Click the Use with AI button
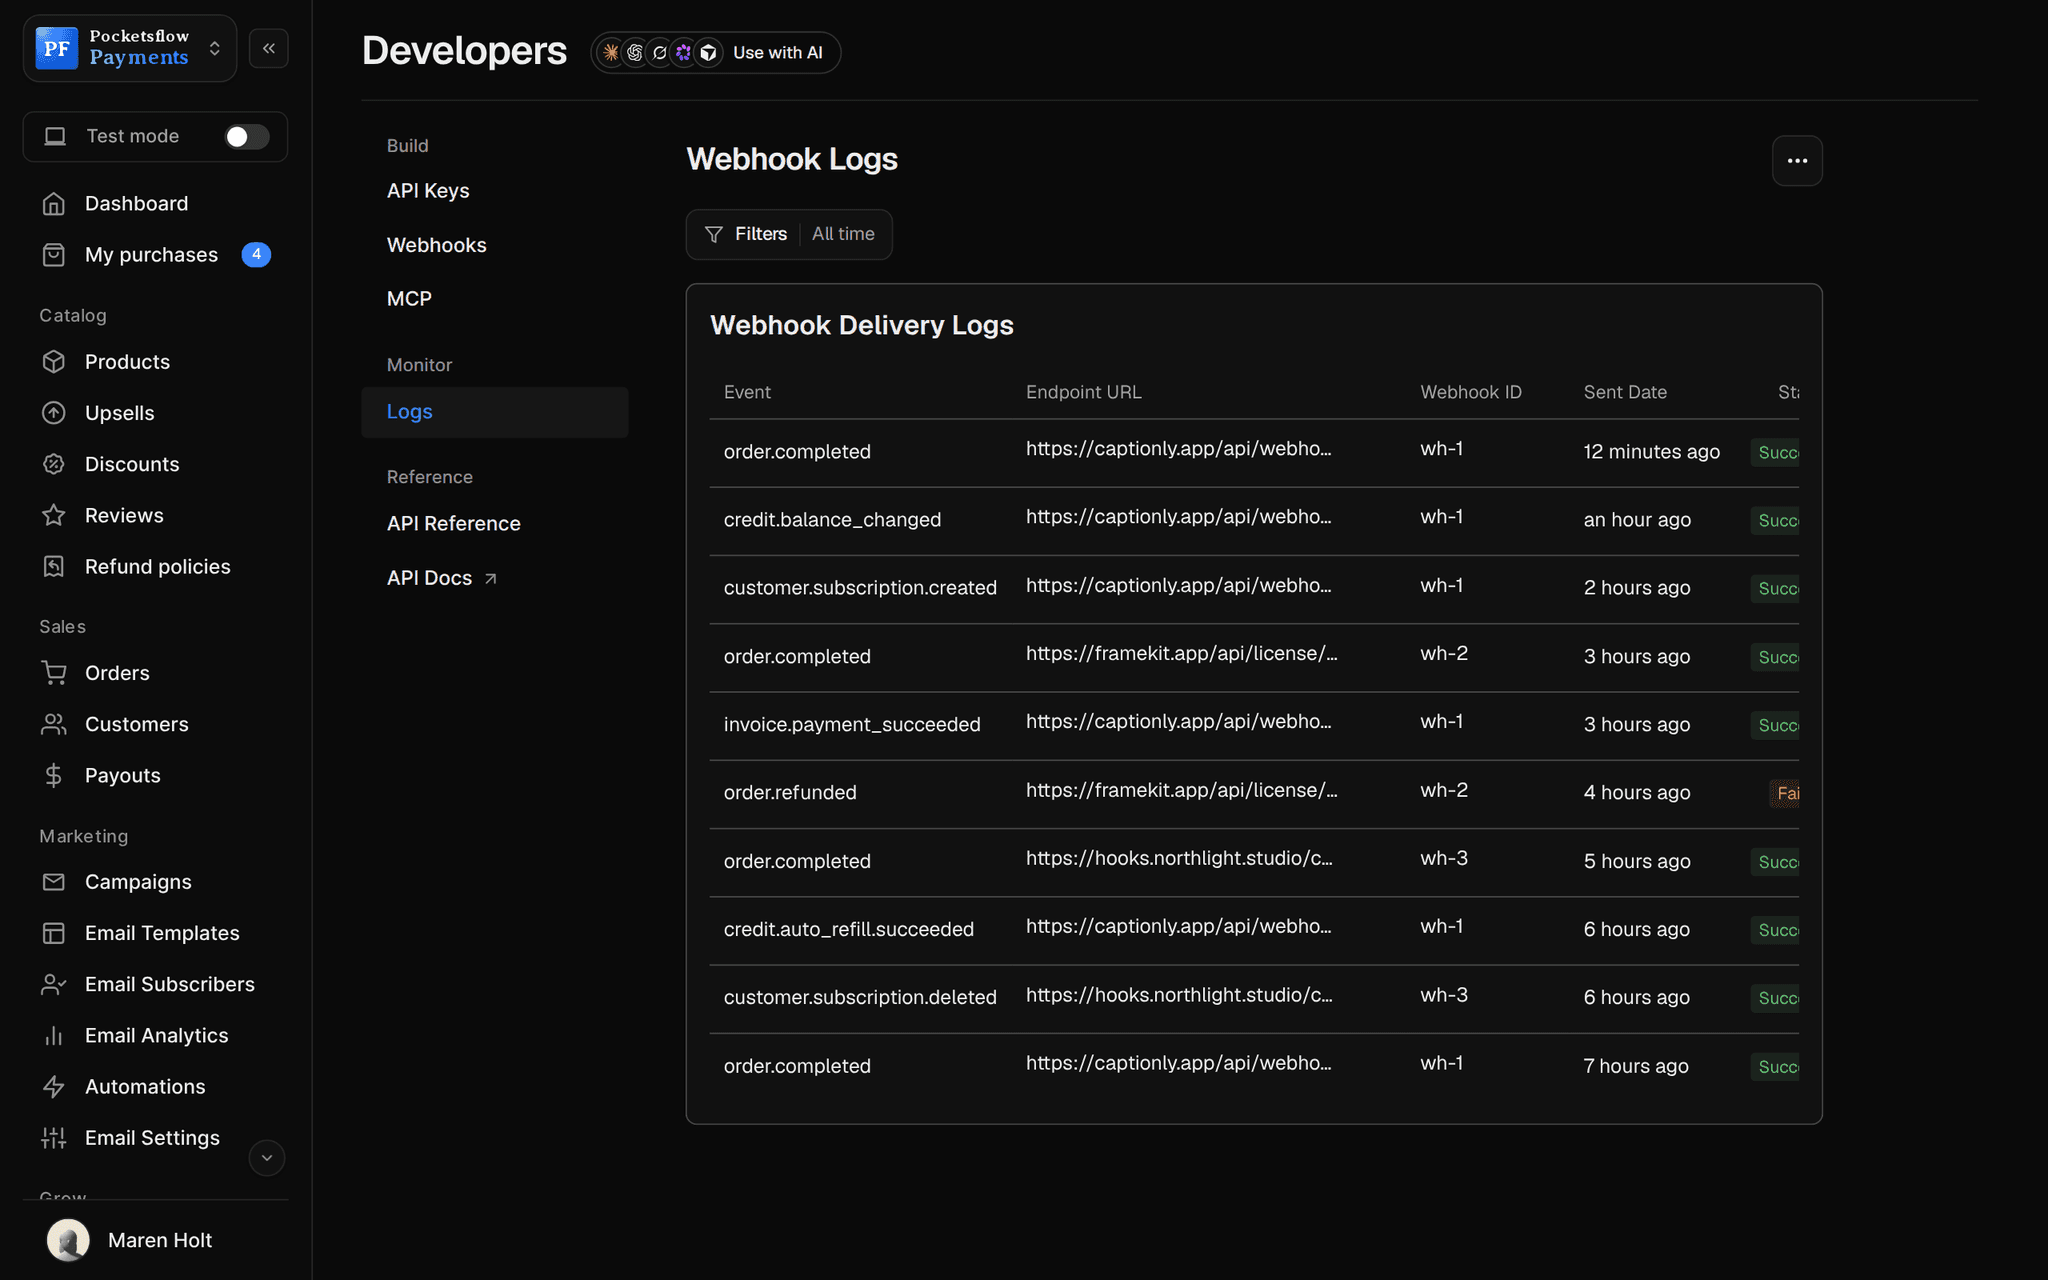 (x=716, y=53)
